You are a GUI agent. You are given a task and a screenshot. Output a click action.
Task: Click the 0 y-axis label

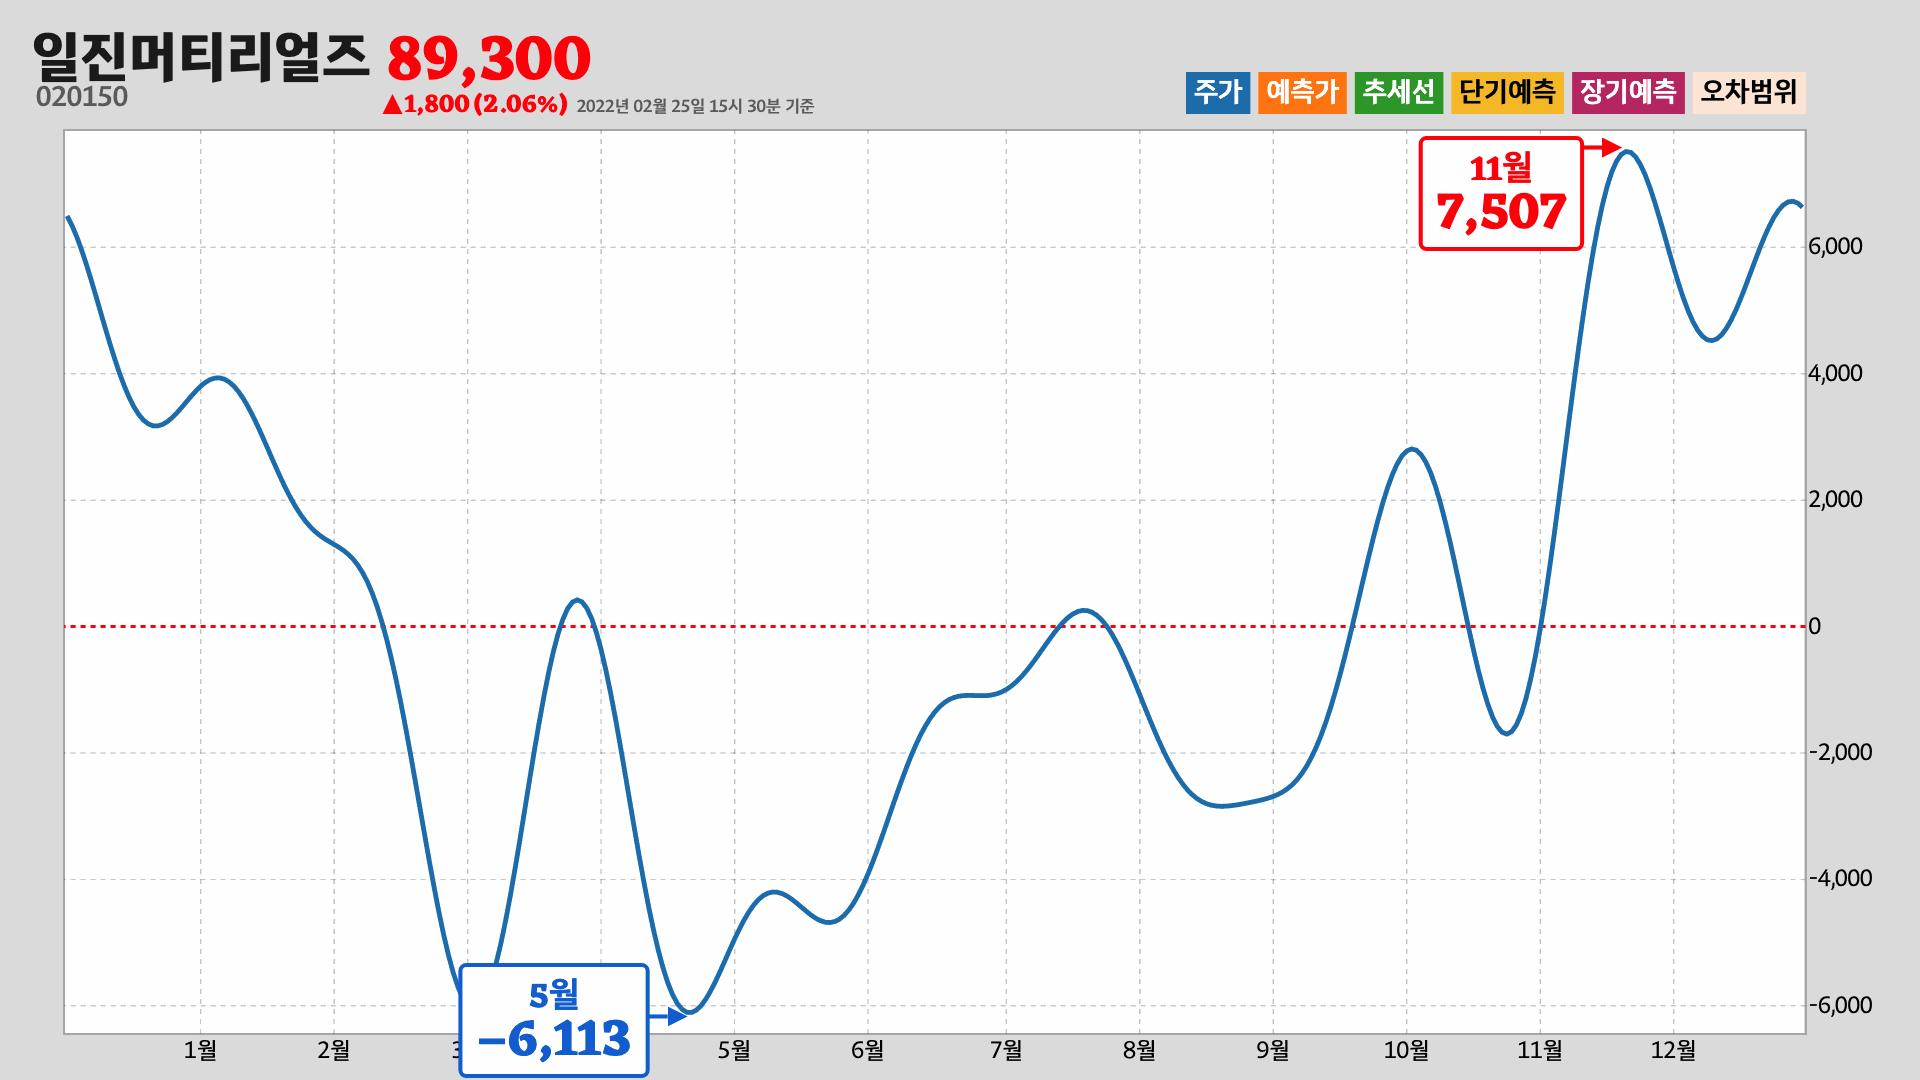click(x=1815, y=627)
